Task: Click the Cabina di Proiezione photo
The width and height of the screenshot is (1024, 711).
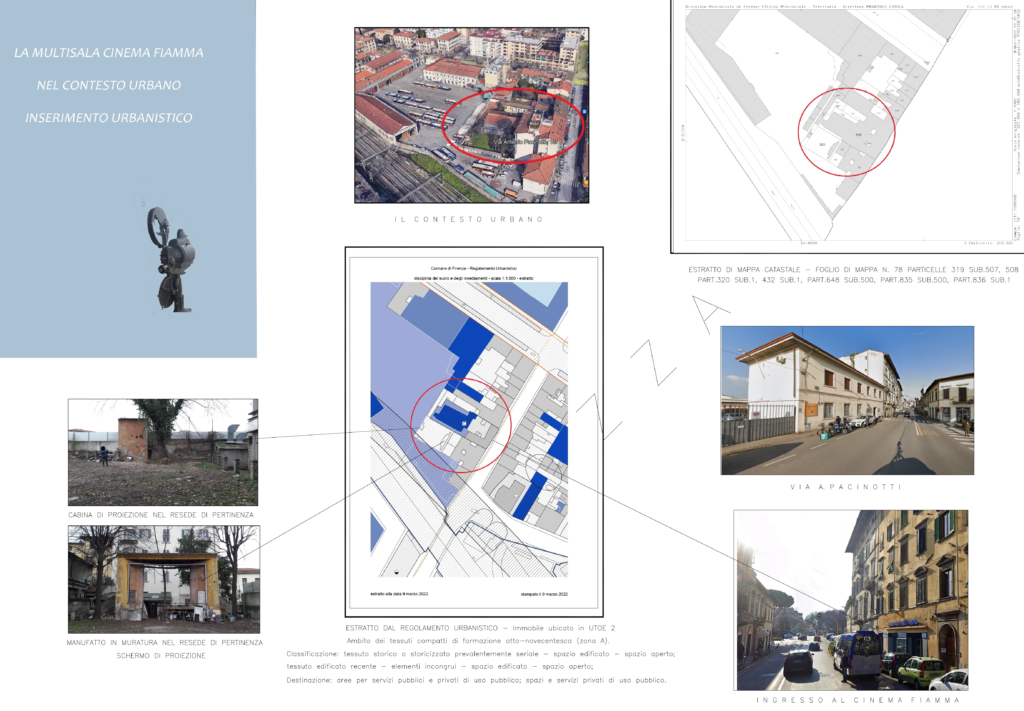Action: (163, 452)
